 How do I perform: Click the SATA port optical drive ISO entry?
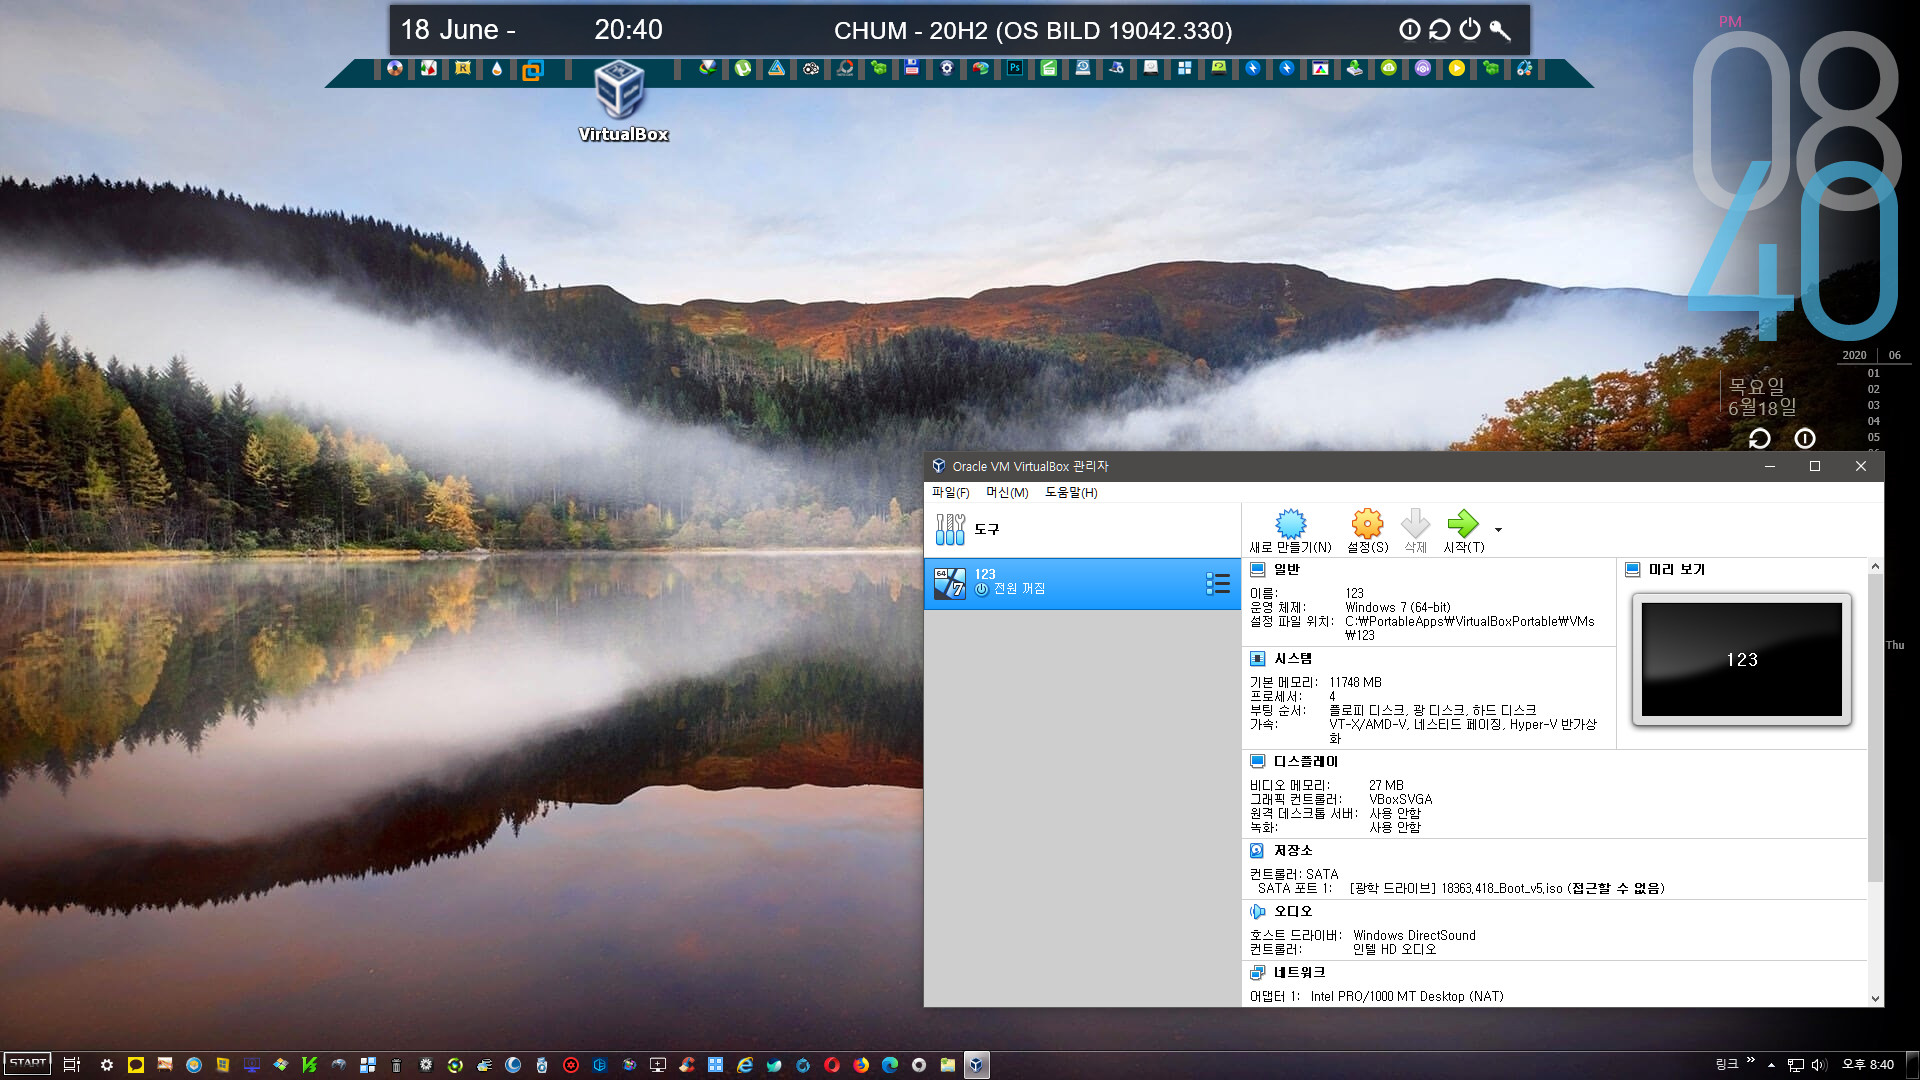point(1506,889)
